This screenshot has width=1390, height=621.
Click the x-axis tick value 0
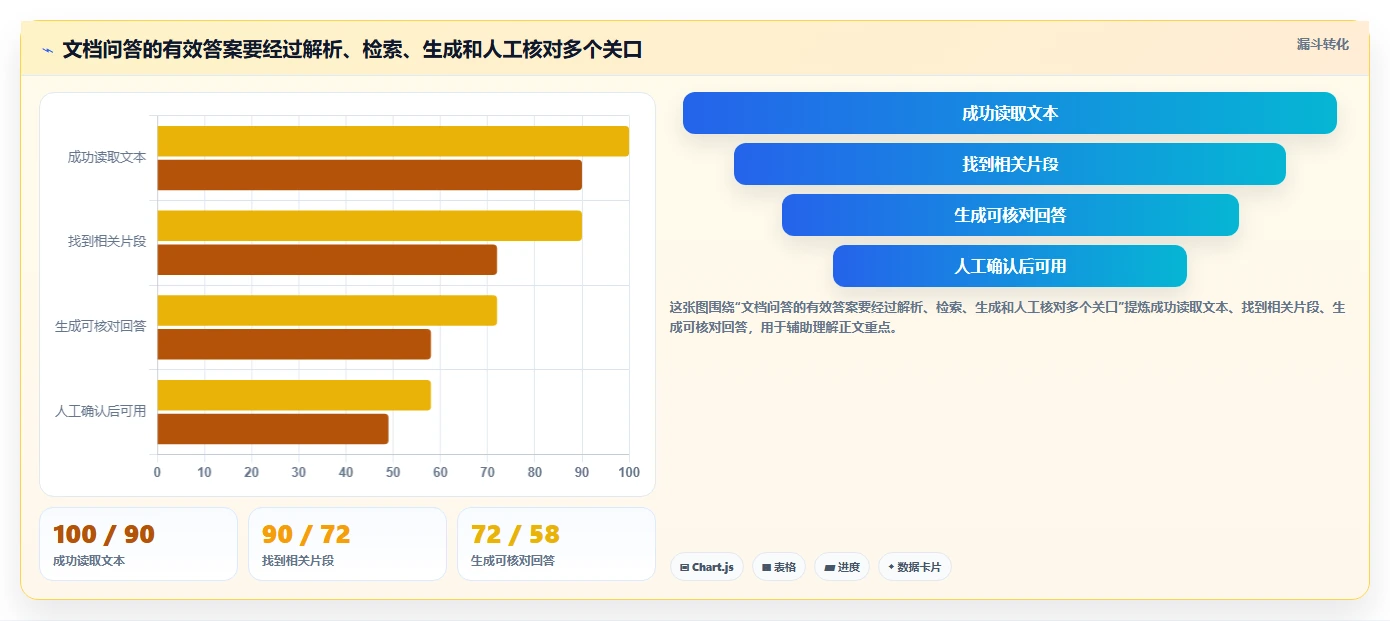157,473
